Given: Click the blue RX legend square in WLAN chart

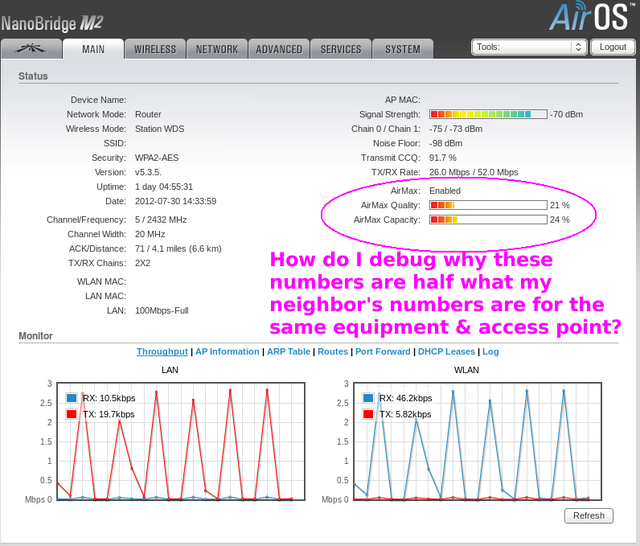Looking at the screenshot, I should tap(368, 398).
